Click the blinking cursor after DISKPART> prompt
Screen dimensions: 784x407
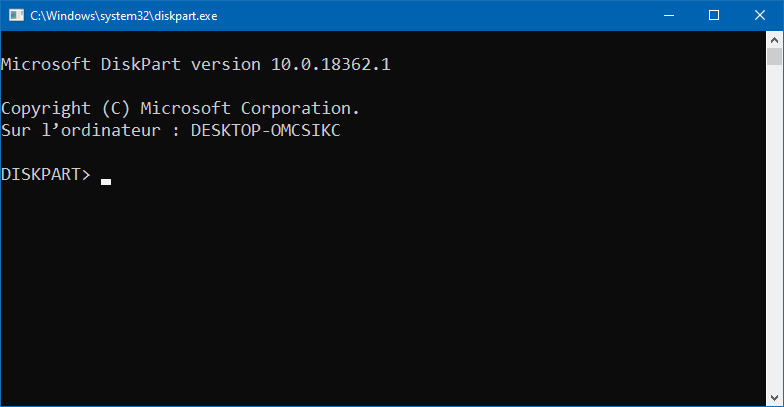(106, 182)
